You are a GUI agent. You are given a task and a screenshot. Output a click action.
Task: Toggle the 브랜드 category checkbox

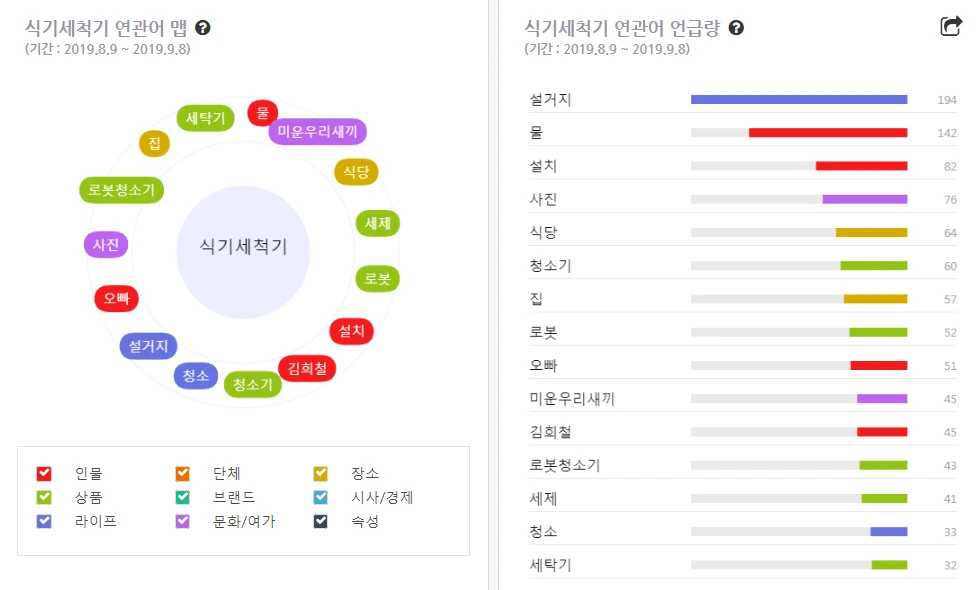tap(183, 497)
